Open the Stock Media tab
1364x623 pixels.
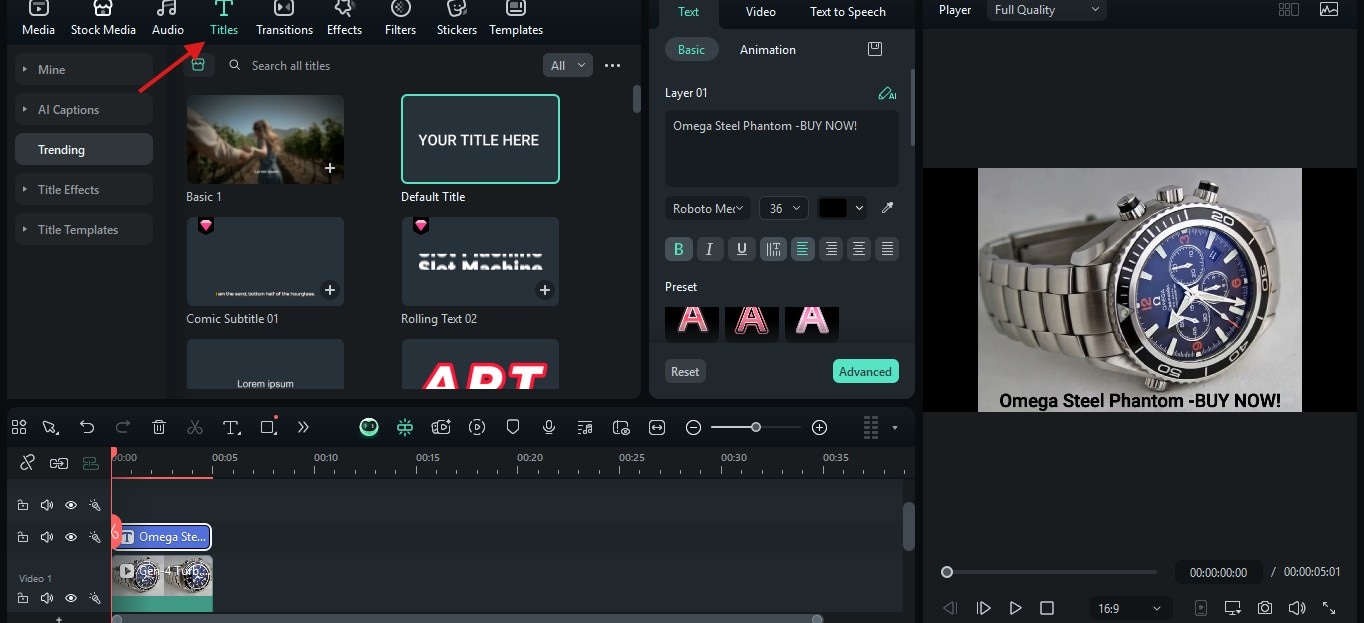pyautogui.click(x=103, y=19)
